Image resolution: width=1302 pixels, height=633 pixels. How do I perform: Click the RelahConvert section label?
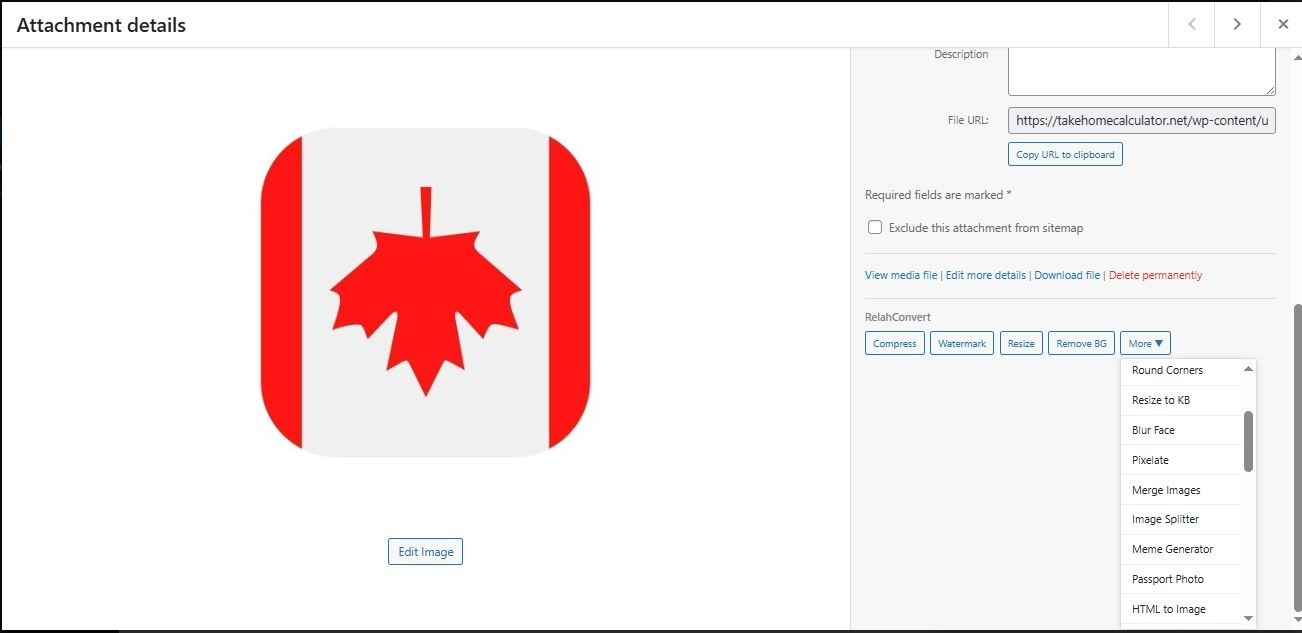[x=897, y=317]
